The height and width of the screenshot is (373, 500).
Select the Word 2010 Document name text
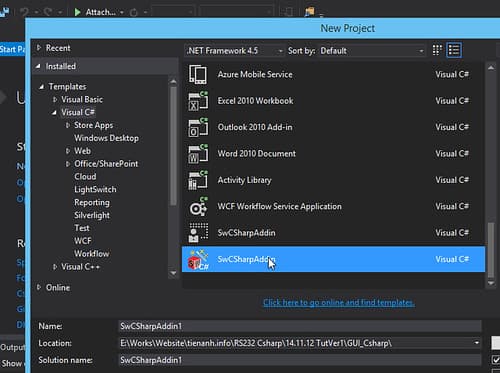point(257,154)
